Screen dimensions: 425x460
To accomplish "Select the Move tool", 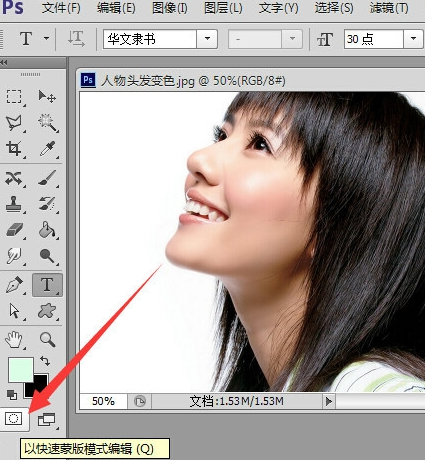I will pos(47,97).
